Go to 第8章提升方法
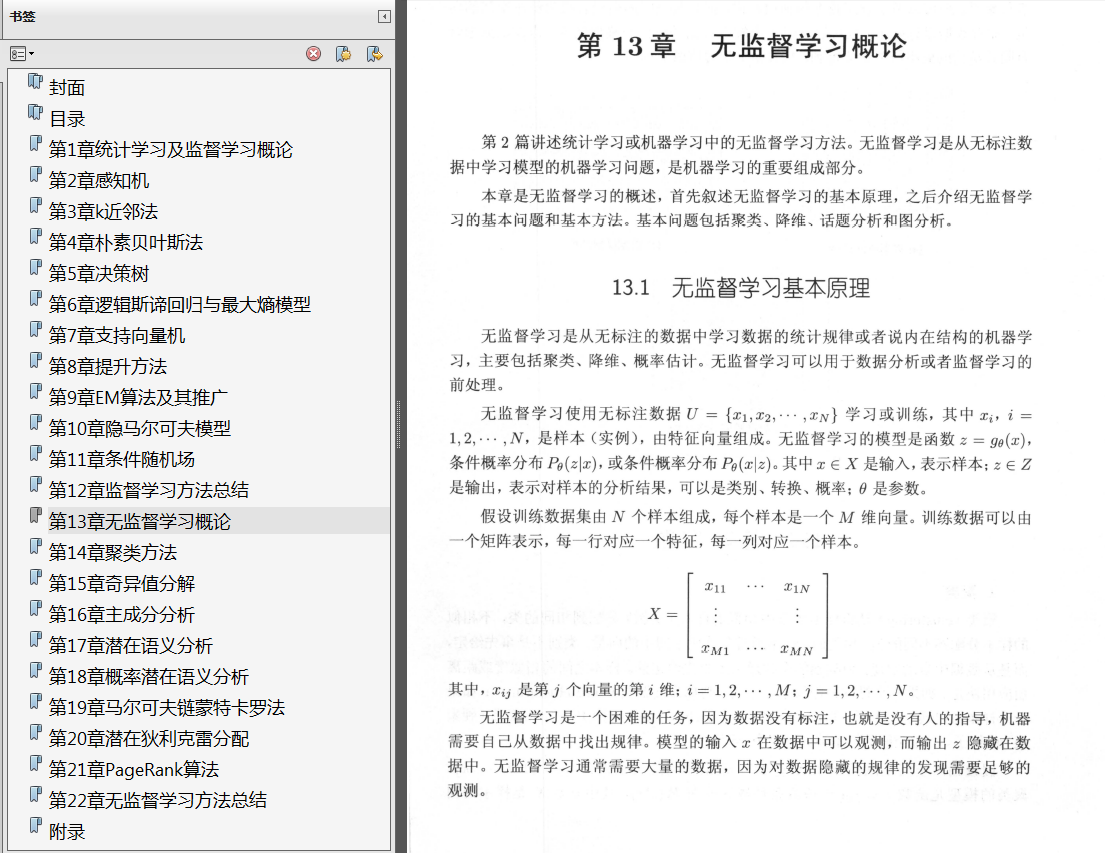Viewport: 1105px width, 853px height. (108, 367)
